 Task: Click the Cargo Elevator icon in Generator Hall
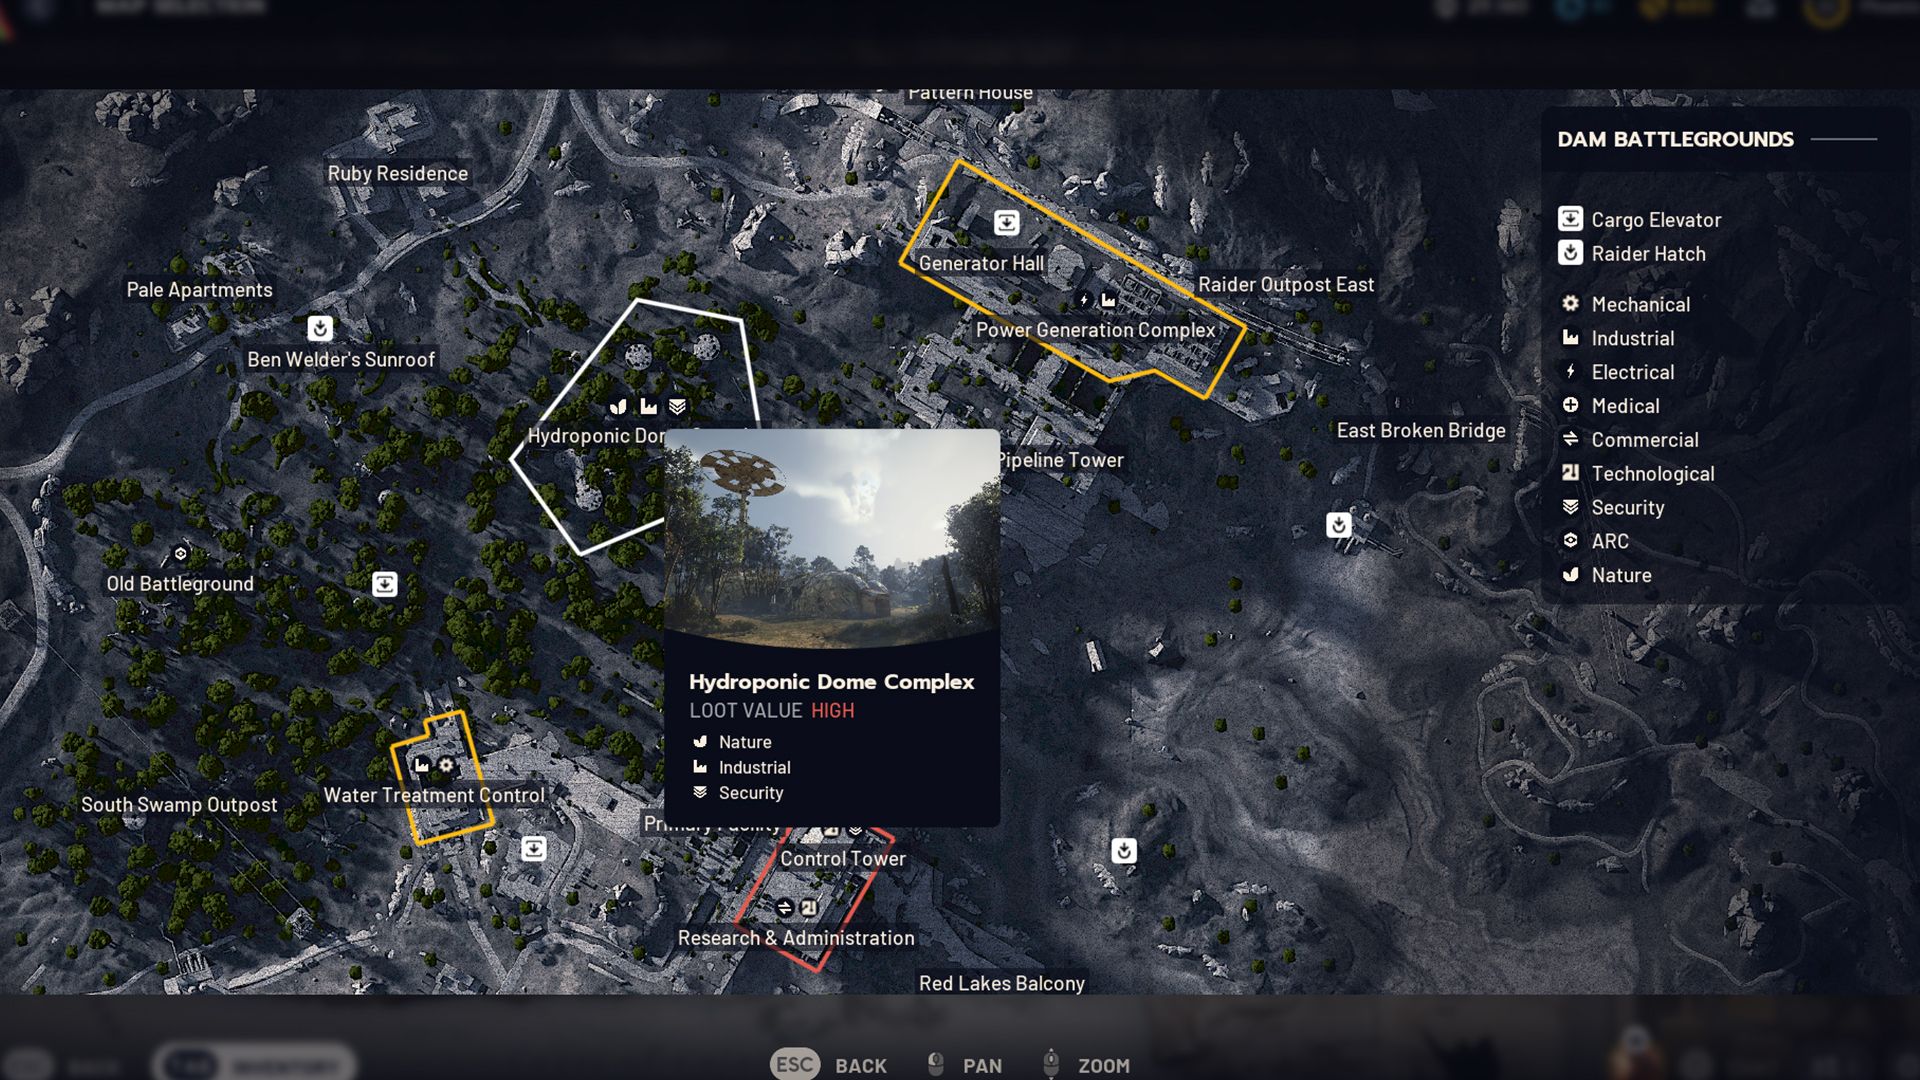pos(1007,223)
